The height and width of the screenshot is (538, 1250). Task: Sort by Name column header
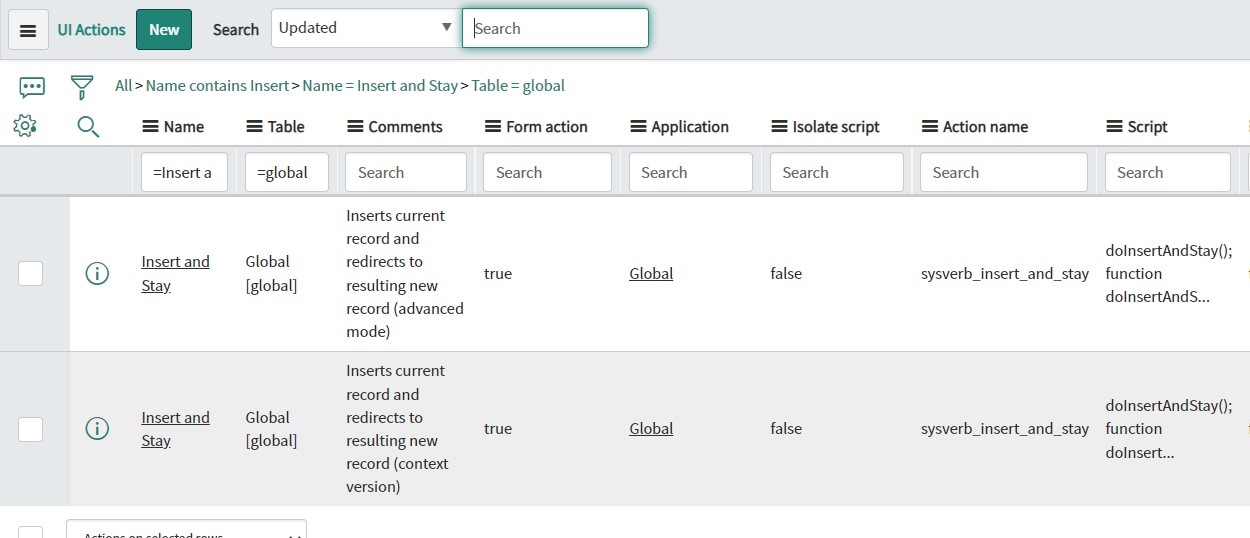coord(184,127)
